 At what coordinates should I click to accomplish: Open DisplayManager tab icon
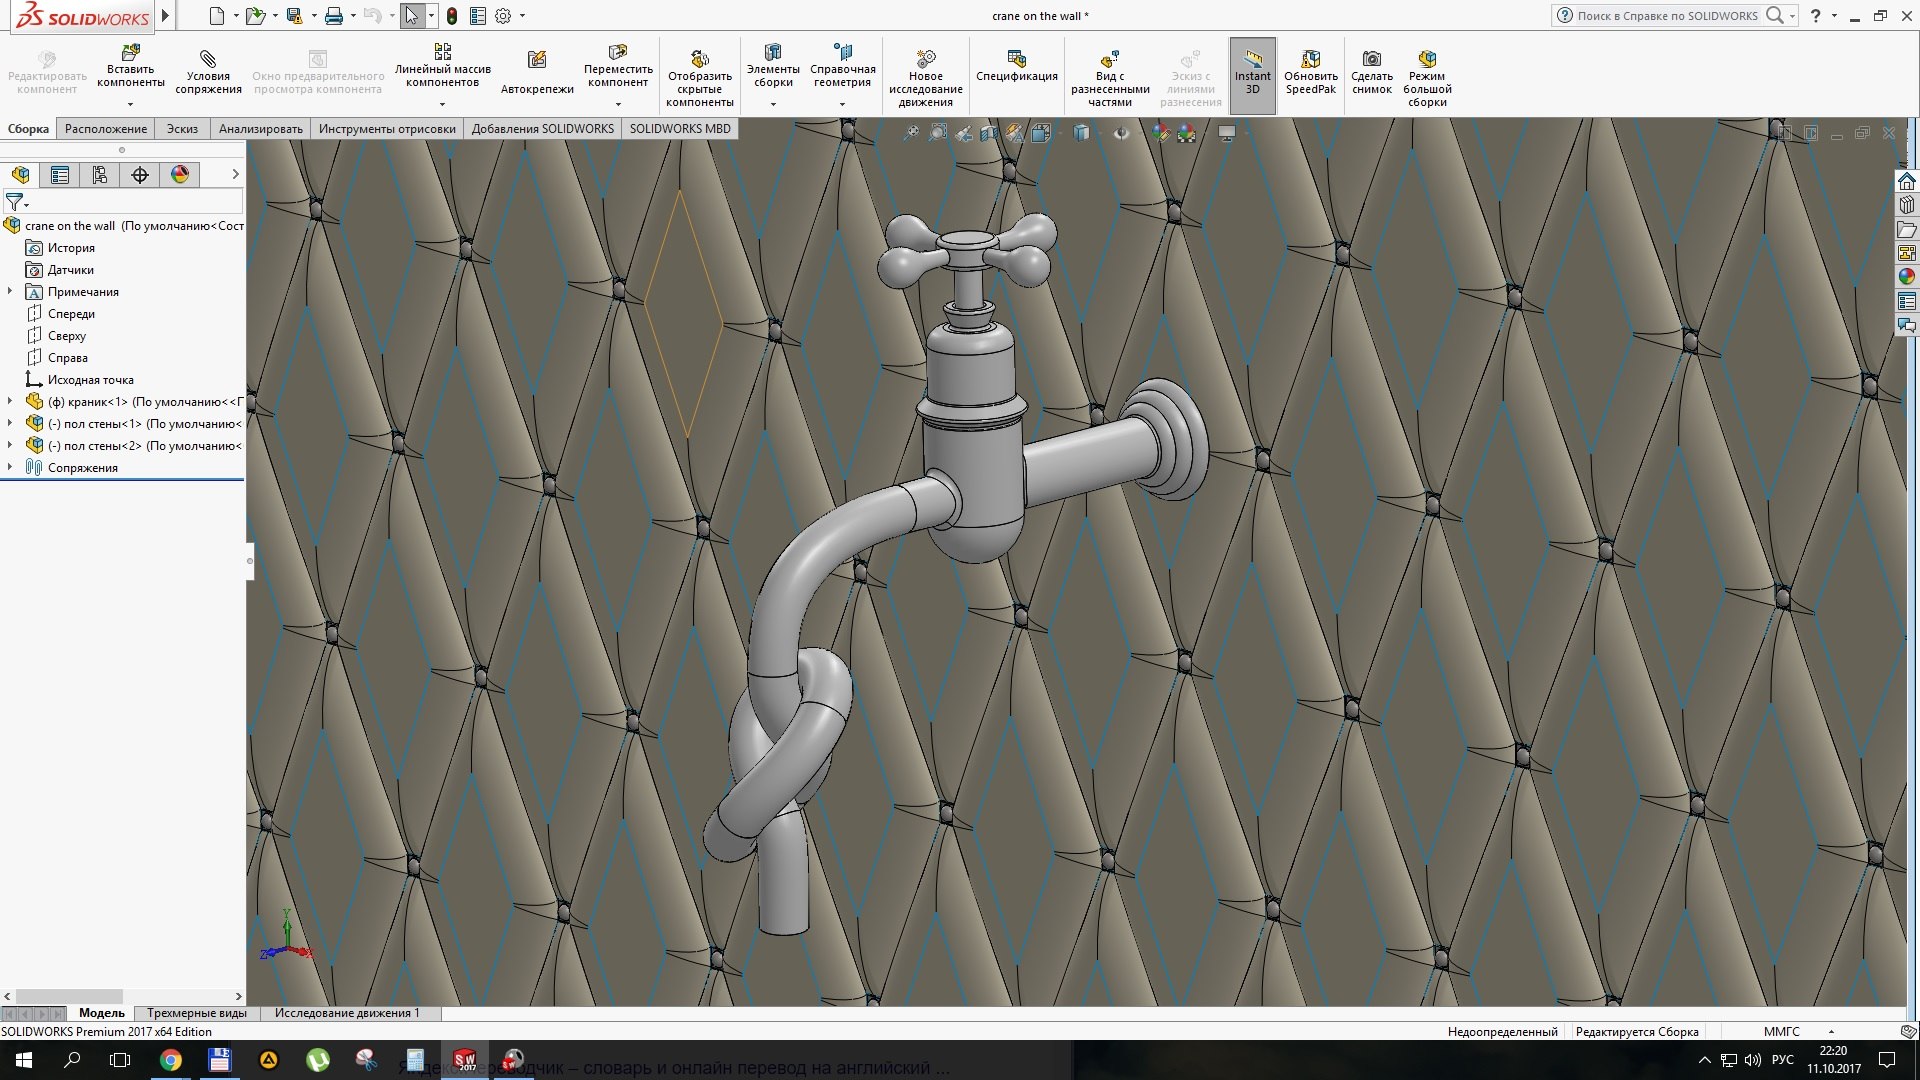coord(180,175)
